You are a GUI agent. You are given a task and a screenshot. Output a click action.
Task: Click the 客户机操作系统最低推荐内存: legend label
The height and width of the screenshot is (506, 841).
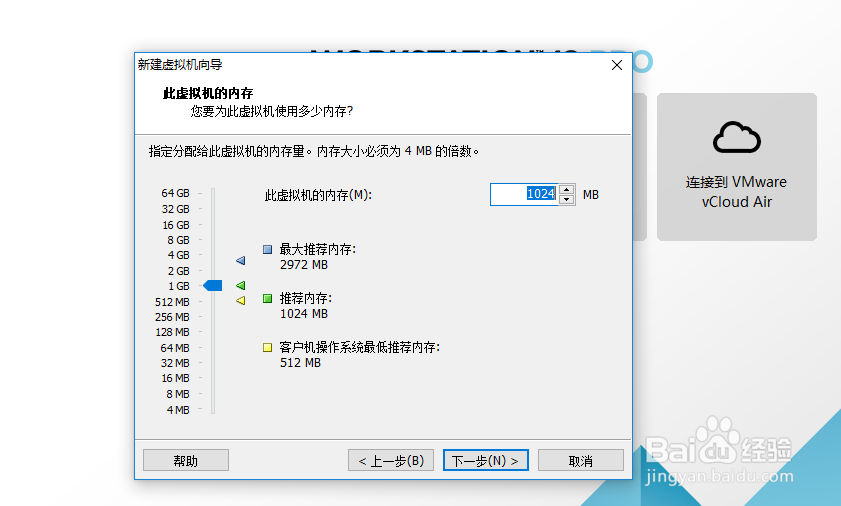pyautogui.click(x=359, y=348)
